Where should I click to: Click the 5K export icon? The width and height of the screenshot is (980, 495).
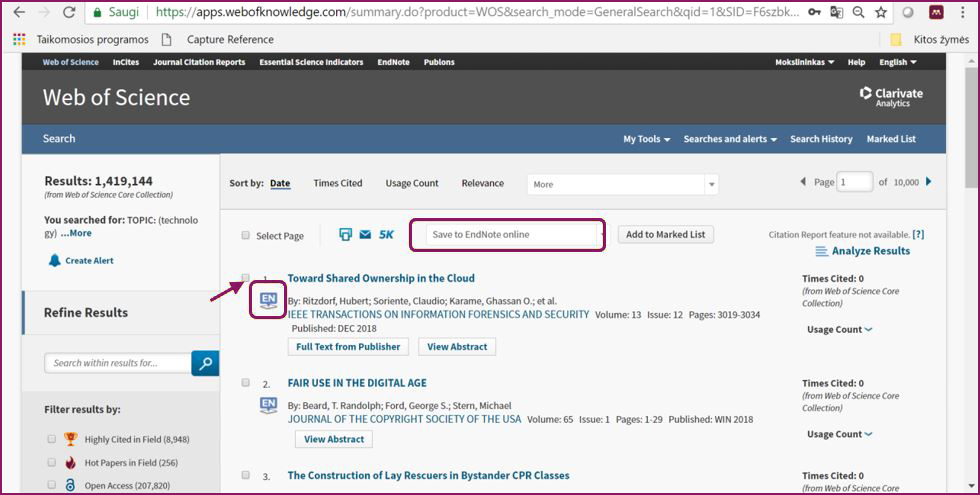[387, 235]
